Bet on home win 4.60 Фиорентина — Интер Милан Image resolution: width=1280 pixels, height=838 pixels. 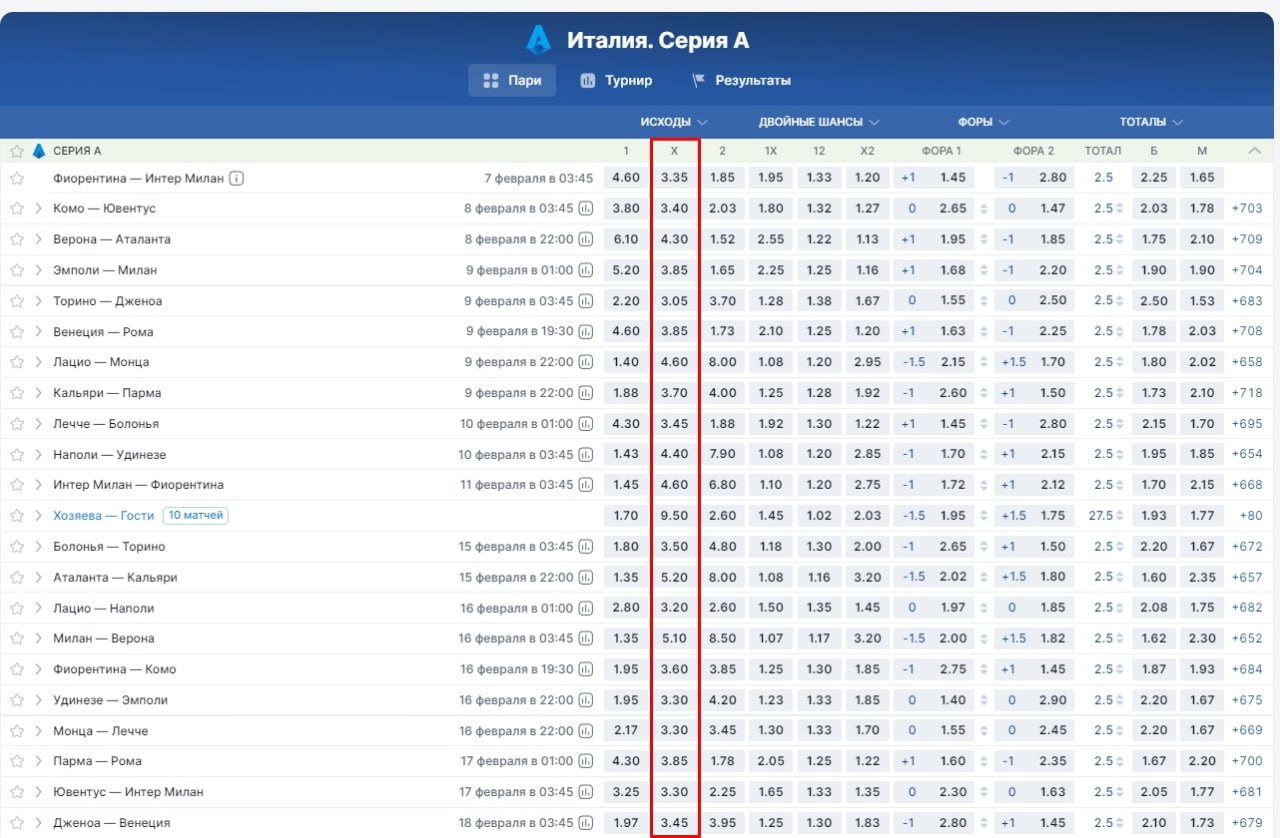point(626,178)
